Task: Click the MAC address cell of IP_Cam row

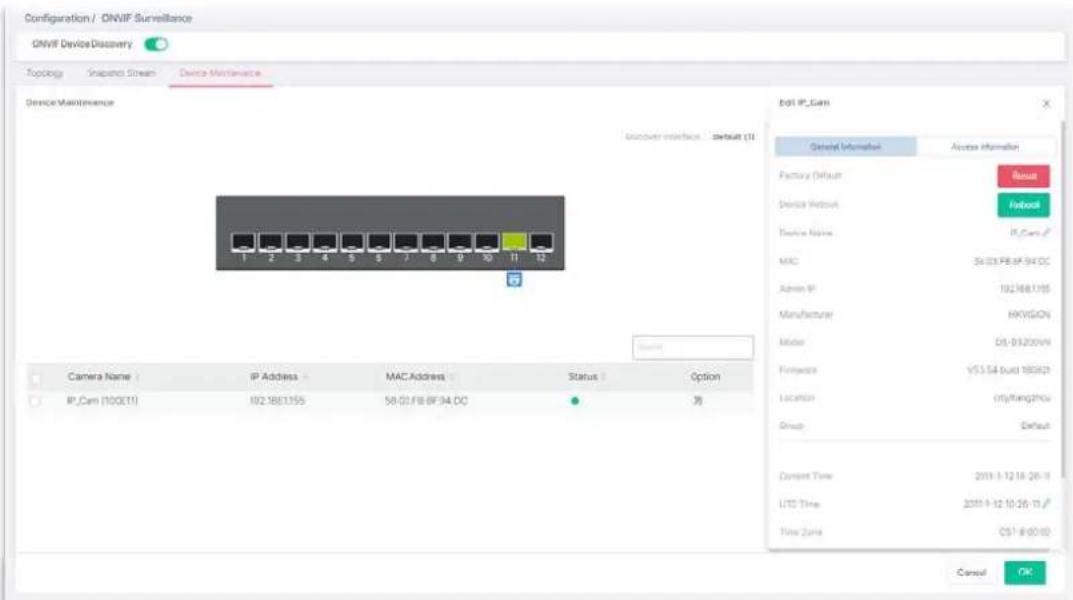Action: (x=426, y=401)
